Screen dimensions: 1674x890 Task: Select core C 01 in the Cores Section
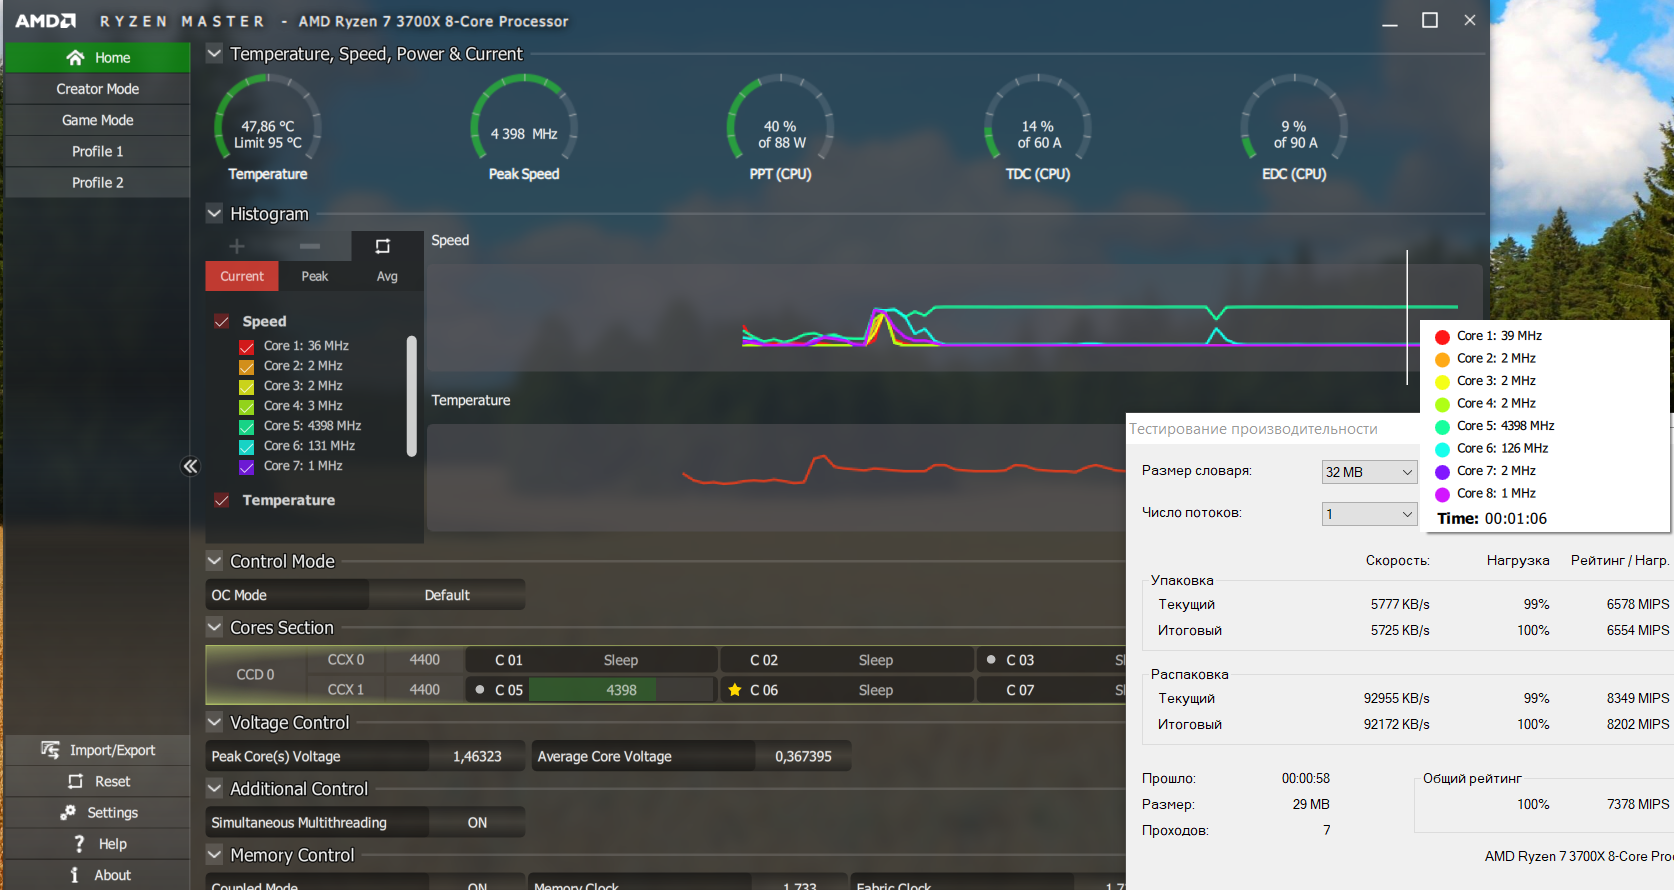(x=592, y=660)
